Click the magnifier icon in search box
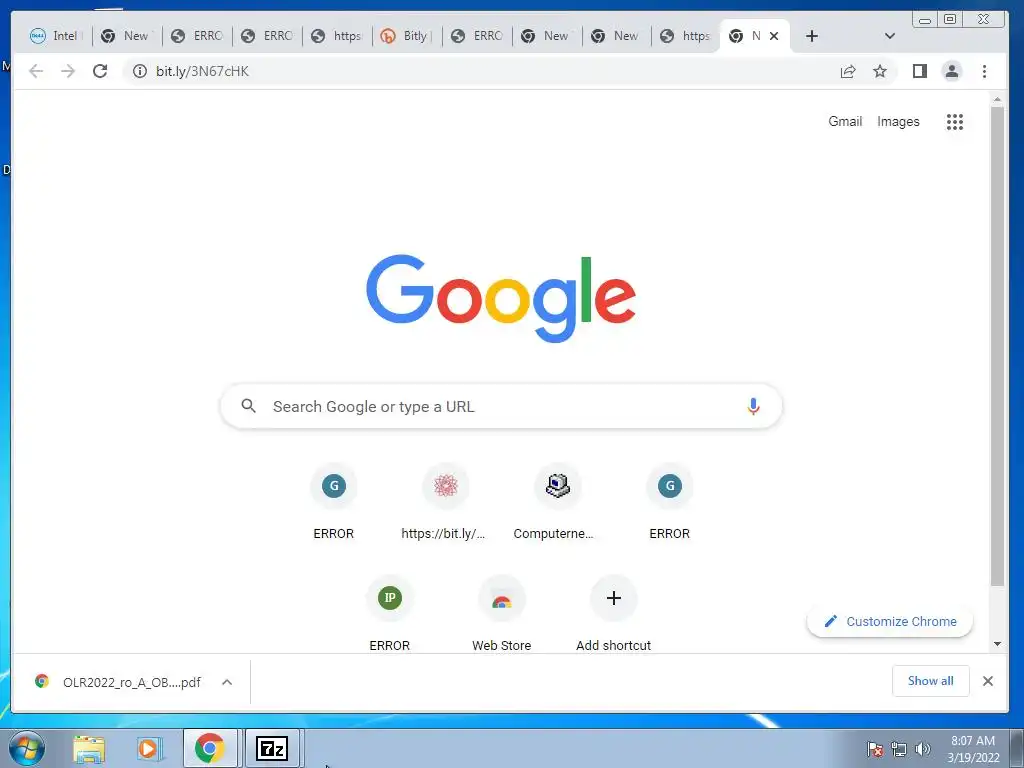The image size is (1024, 768). [x=248, y=406]
